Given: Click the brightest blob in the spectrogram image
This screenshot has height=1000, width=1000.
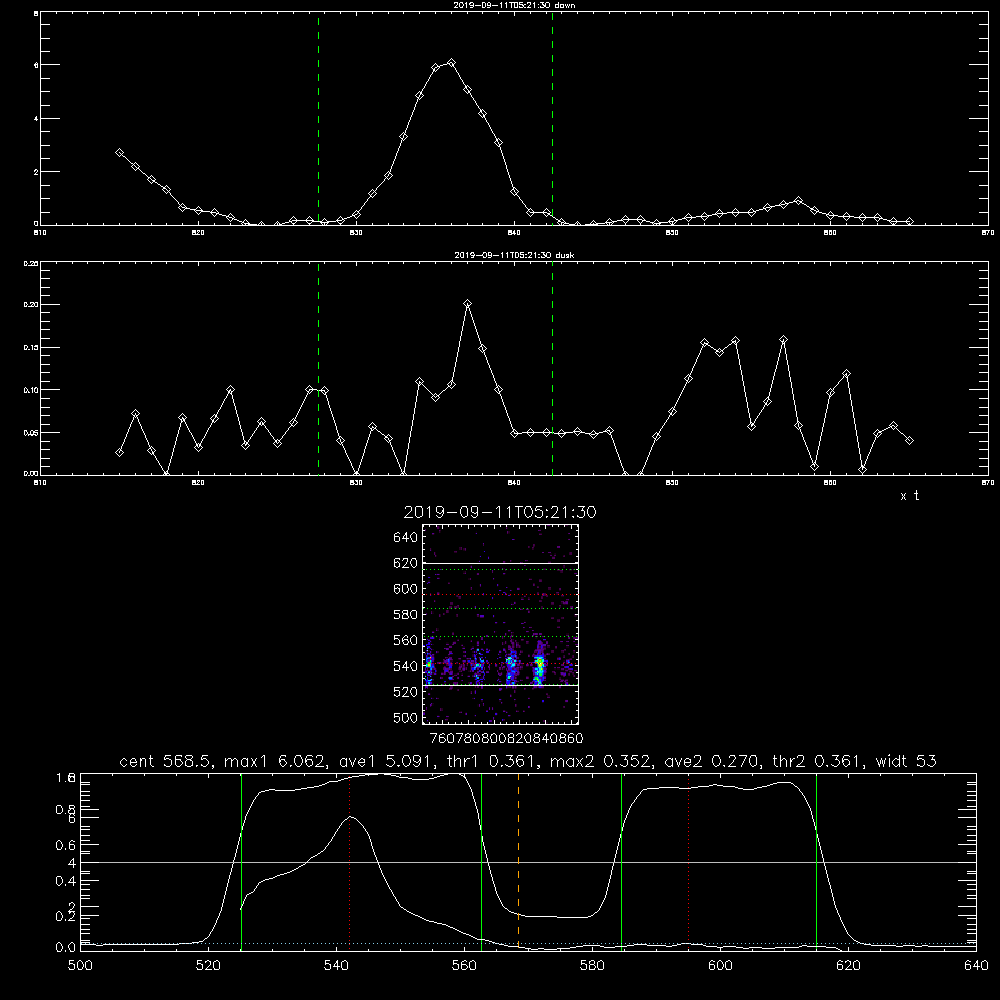Looking at the screenshot, I should (x=540, y=666).
